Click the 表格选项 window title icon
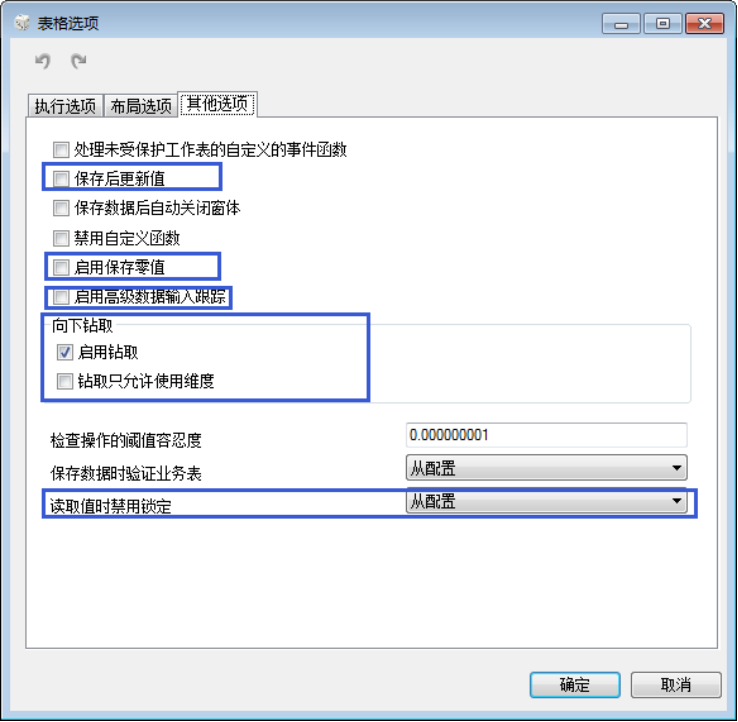The height and width of the screenshot is (722, 738). (22, 23)
